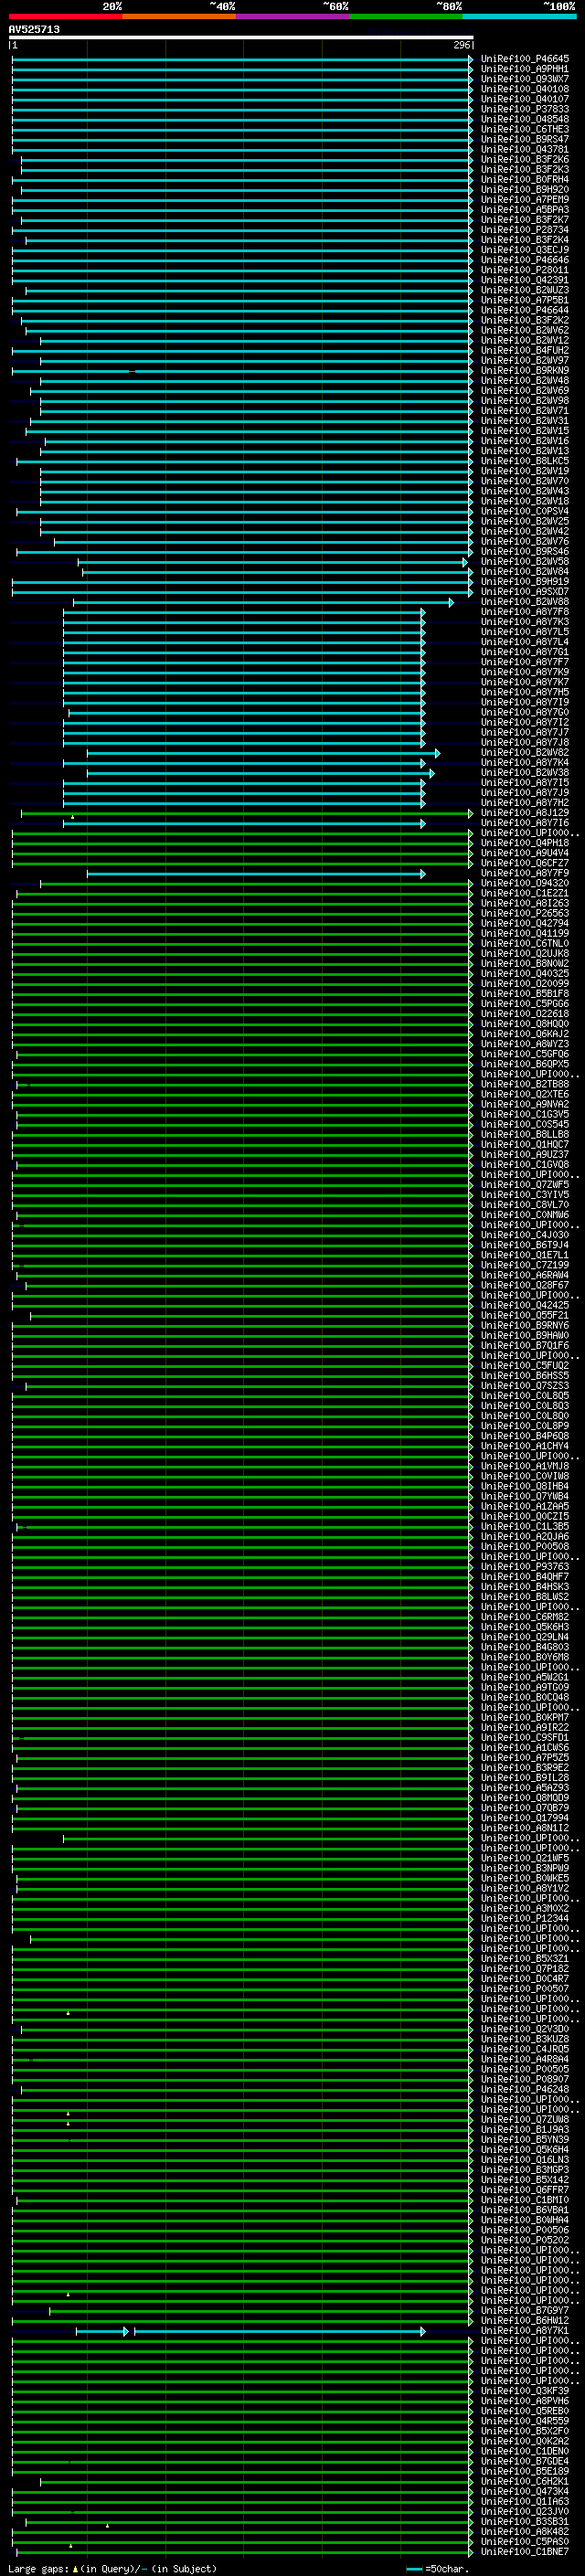Image resolution: width=585 pixels, height=2576 pixels.
Task: Select hit label UniRef100_Q6CFZ7
Action: [x=525, y=863]
